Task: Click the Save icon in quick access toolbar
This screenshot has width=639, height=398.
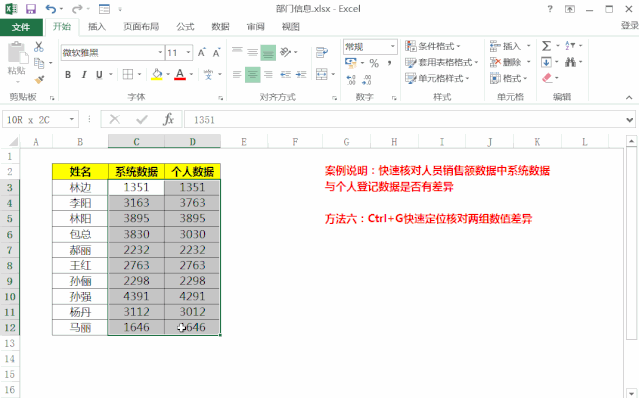Action: coord(31,9)
